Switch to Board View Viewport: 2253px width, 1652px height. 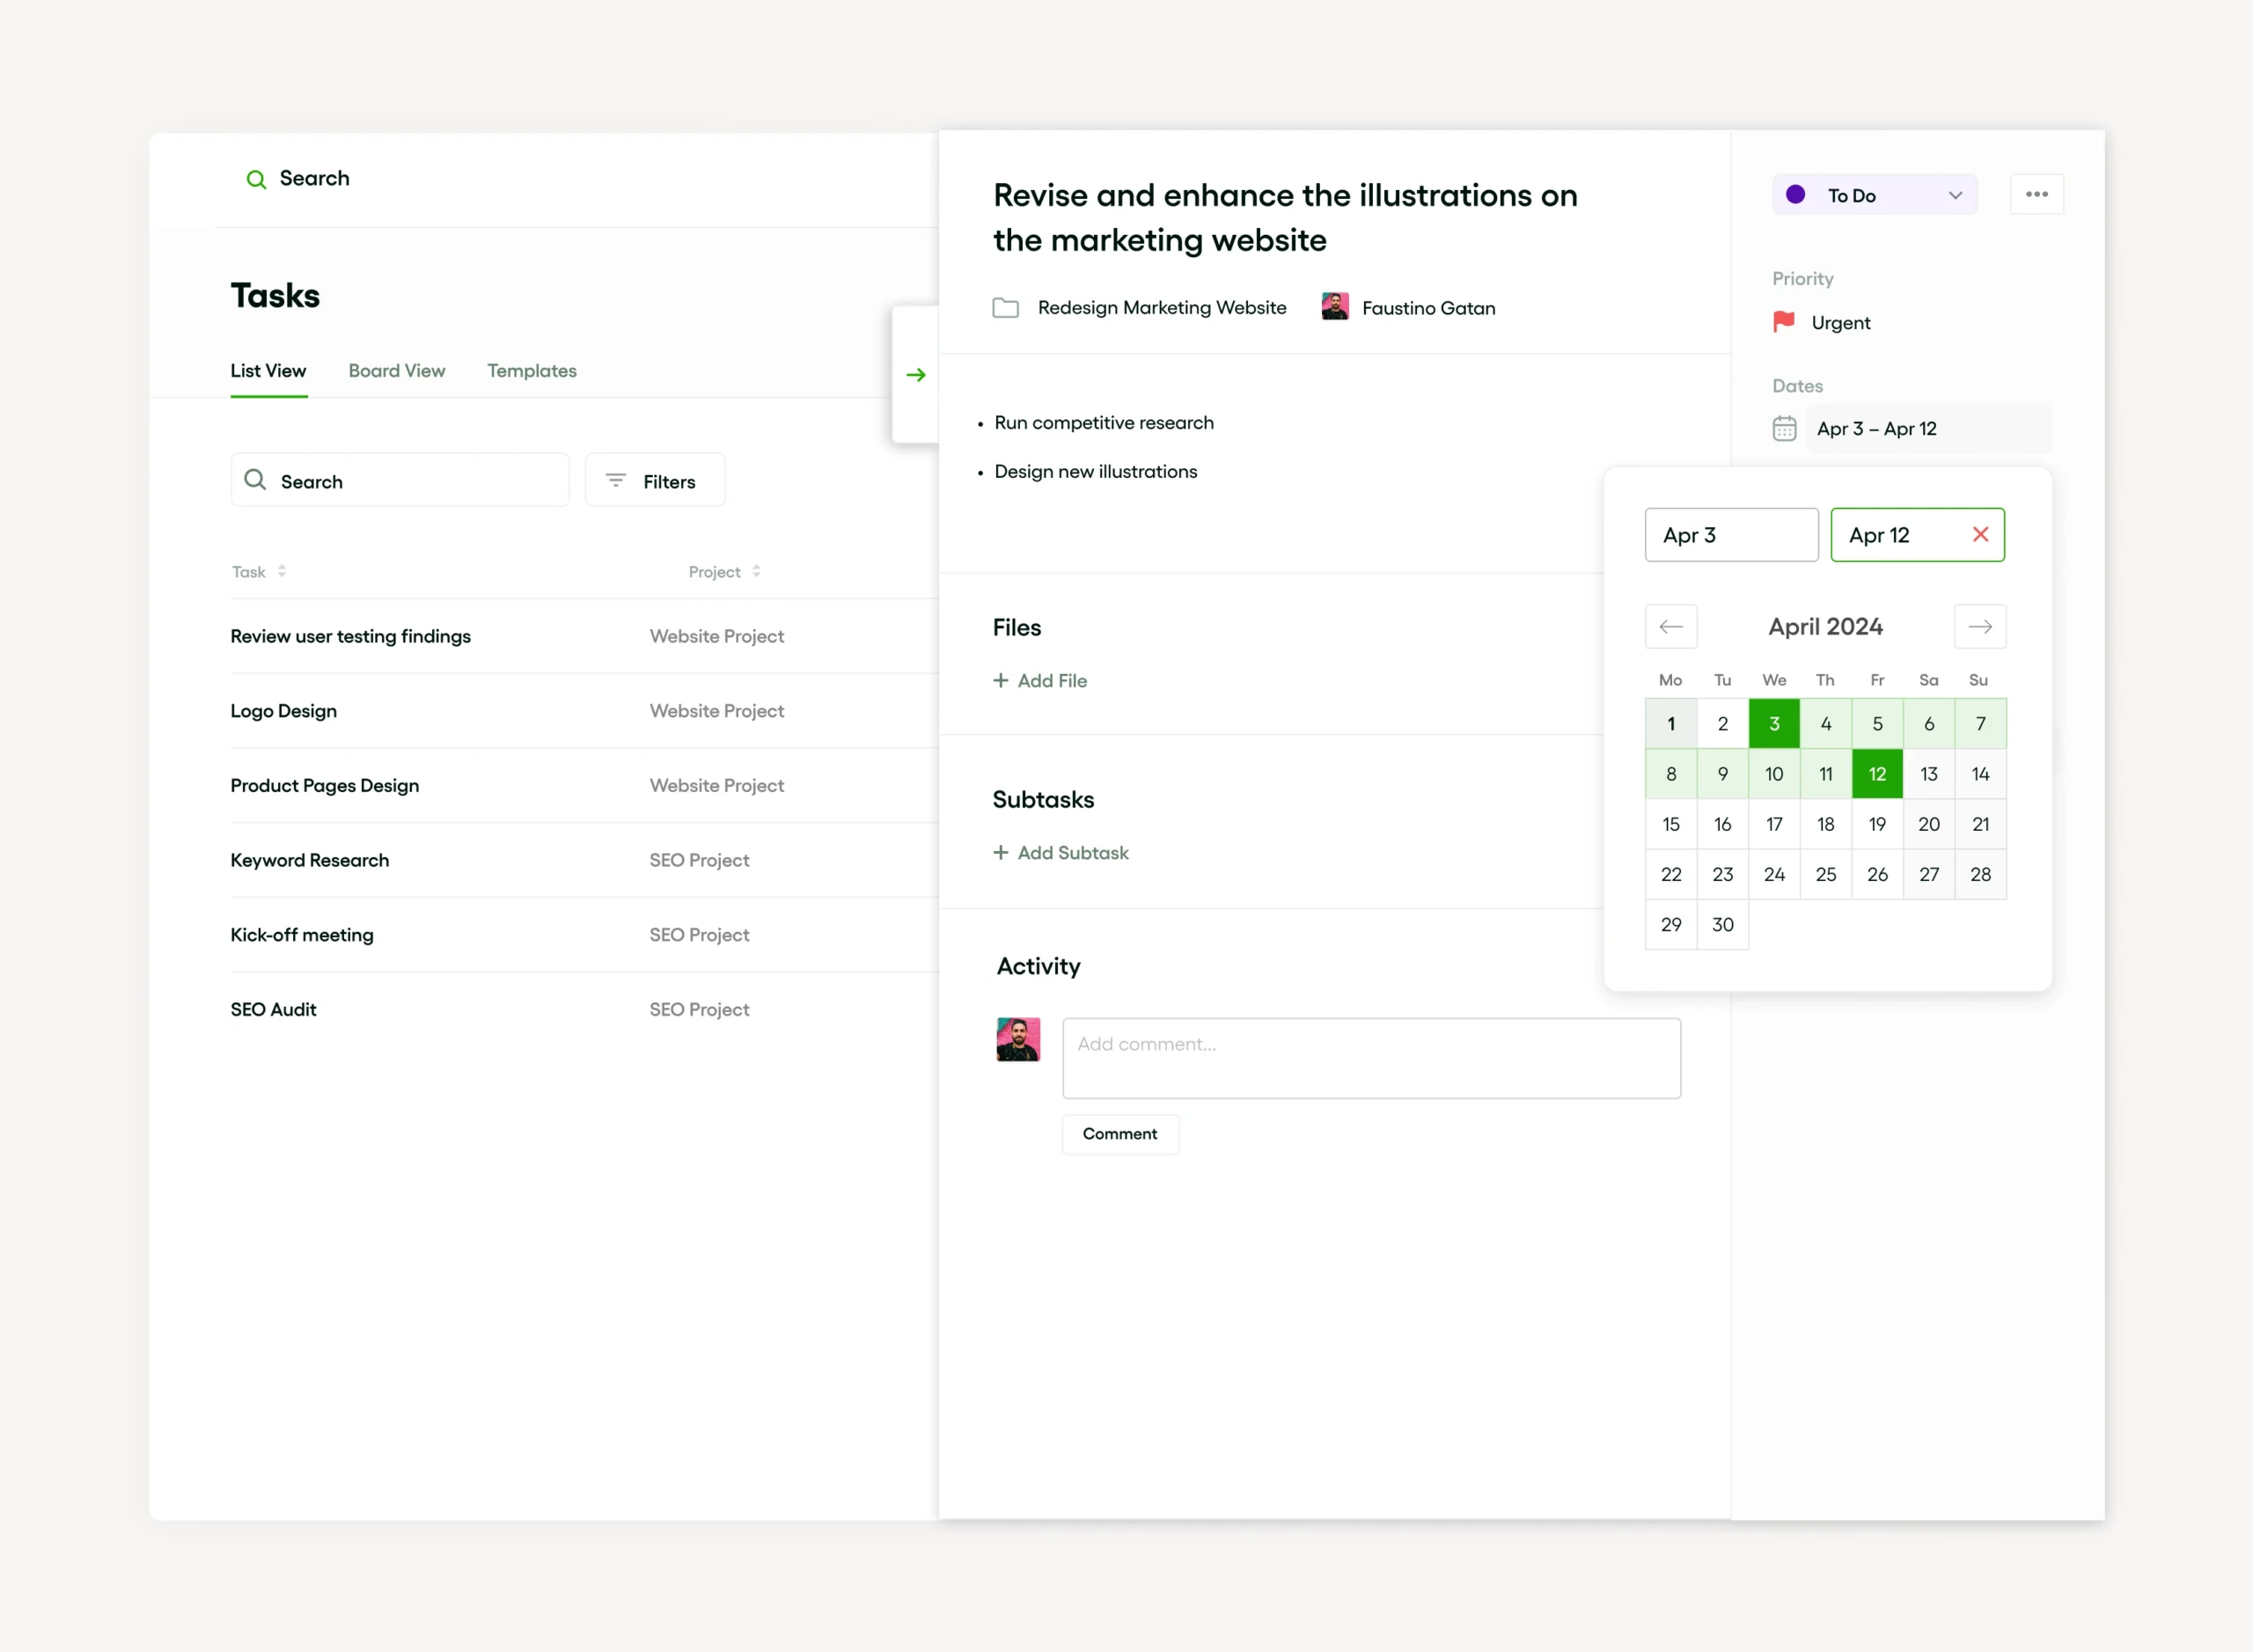[x=396, y=370]
